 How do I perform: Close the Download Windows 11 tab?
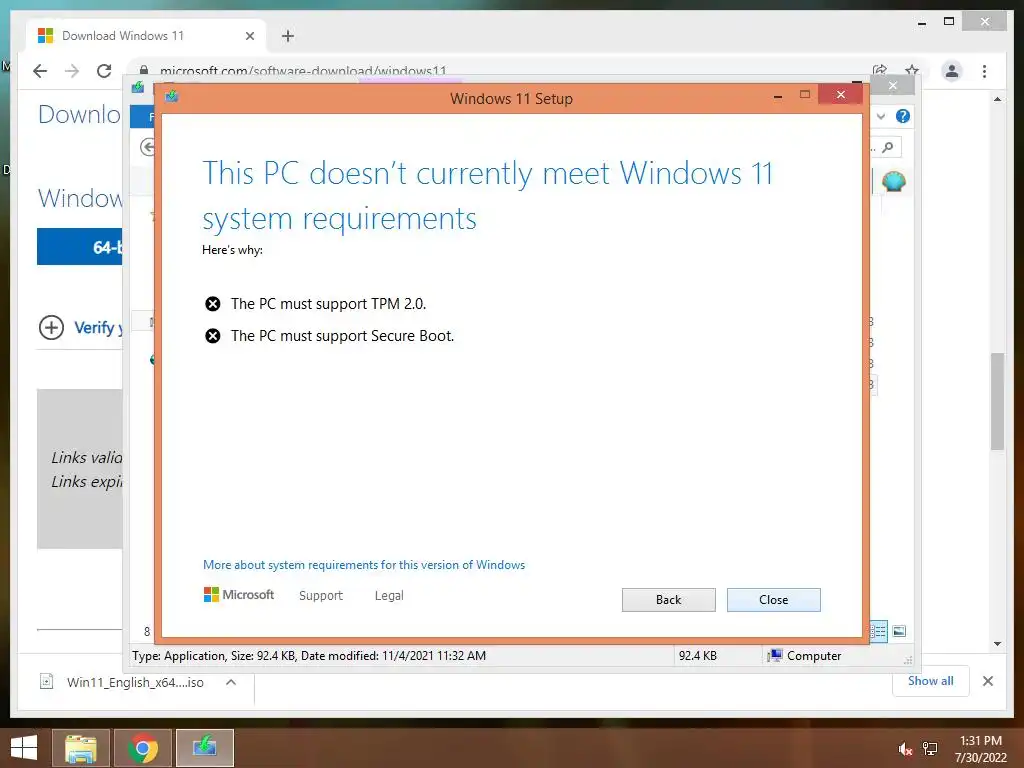(x=249, y=36)
